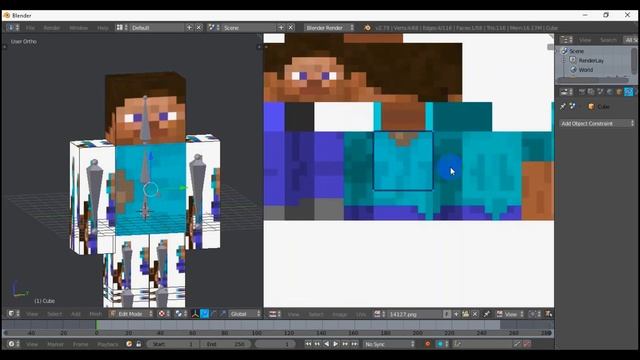Open the Blender Render engine dropdown
The width and height of the screenshot is (640, 360).
click(x=330, y=28)
